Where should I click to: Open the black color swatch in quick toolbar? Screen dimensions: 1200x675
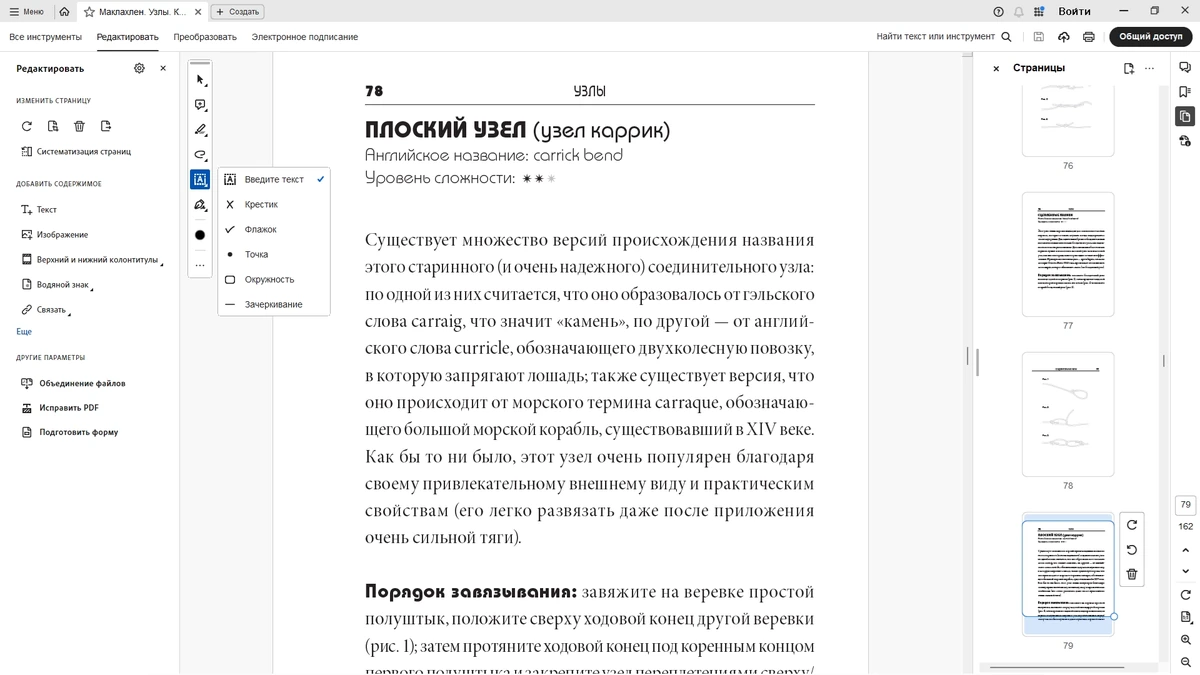(x=200, y=235)
